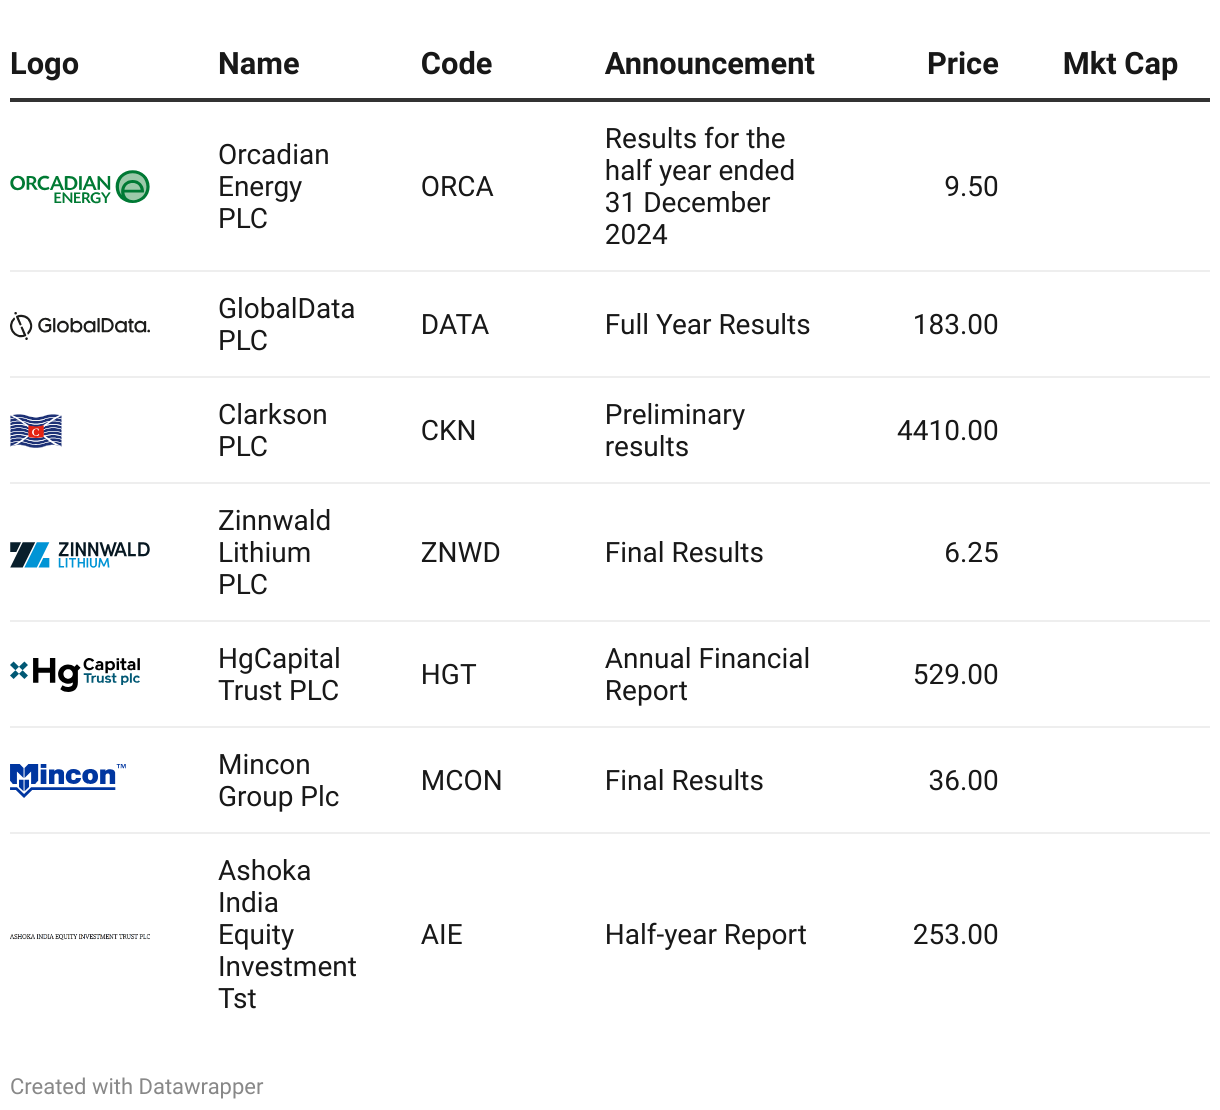Click the Orcadian Energy logo
This screenshot has width=1220, height=1110.
80,187
